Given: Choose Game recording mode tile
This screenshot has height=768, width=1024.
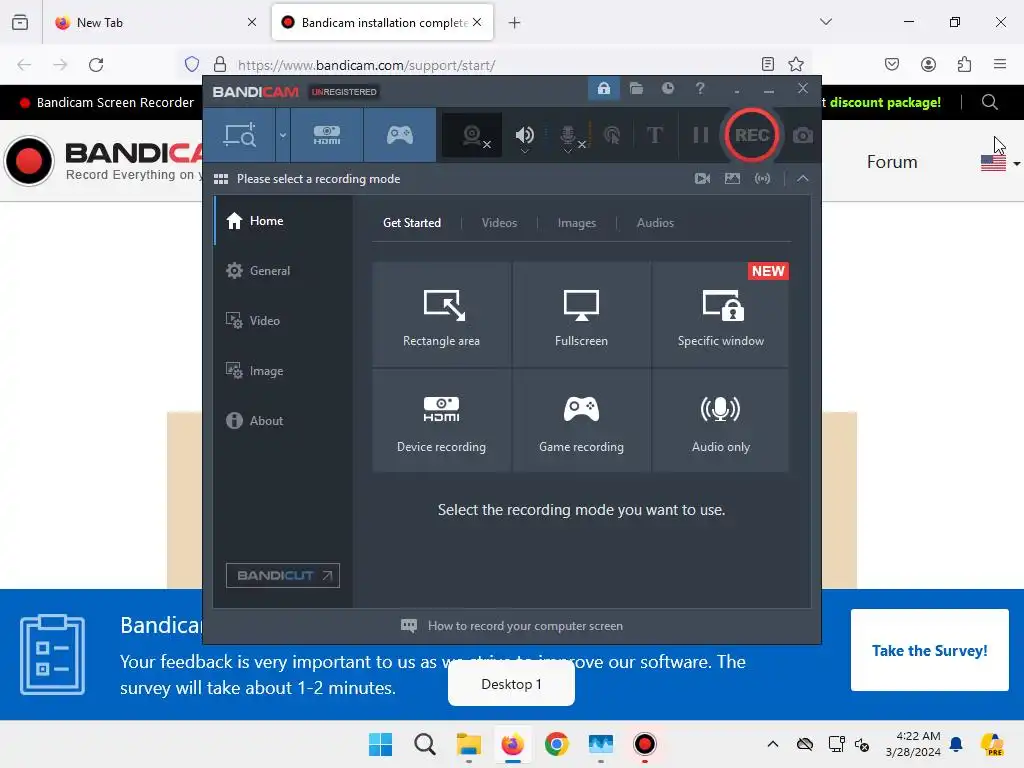Looking at the screenshot, I should (x=581, y=421).
